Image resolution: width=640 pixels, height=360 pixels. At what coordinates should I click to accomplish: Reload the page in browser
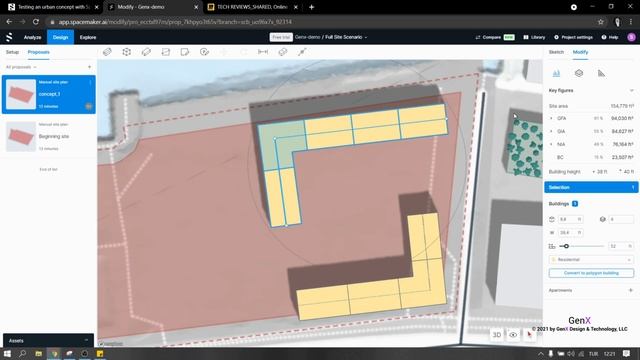tap(36, 22)
